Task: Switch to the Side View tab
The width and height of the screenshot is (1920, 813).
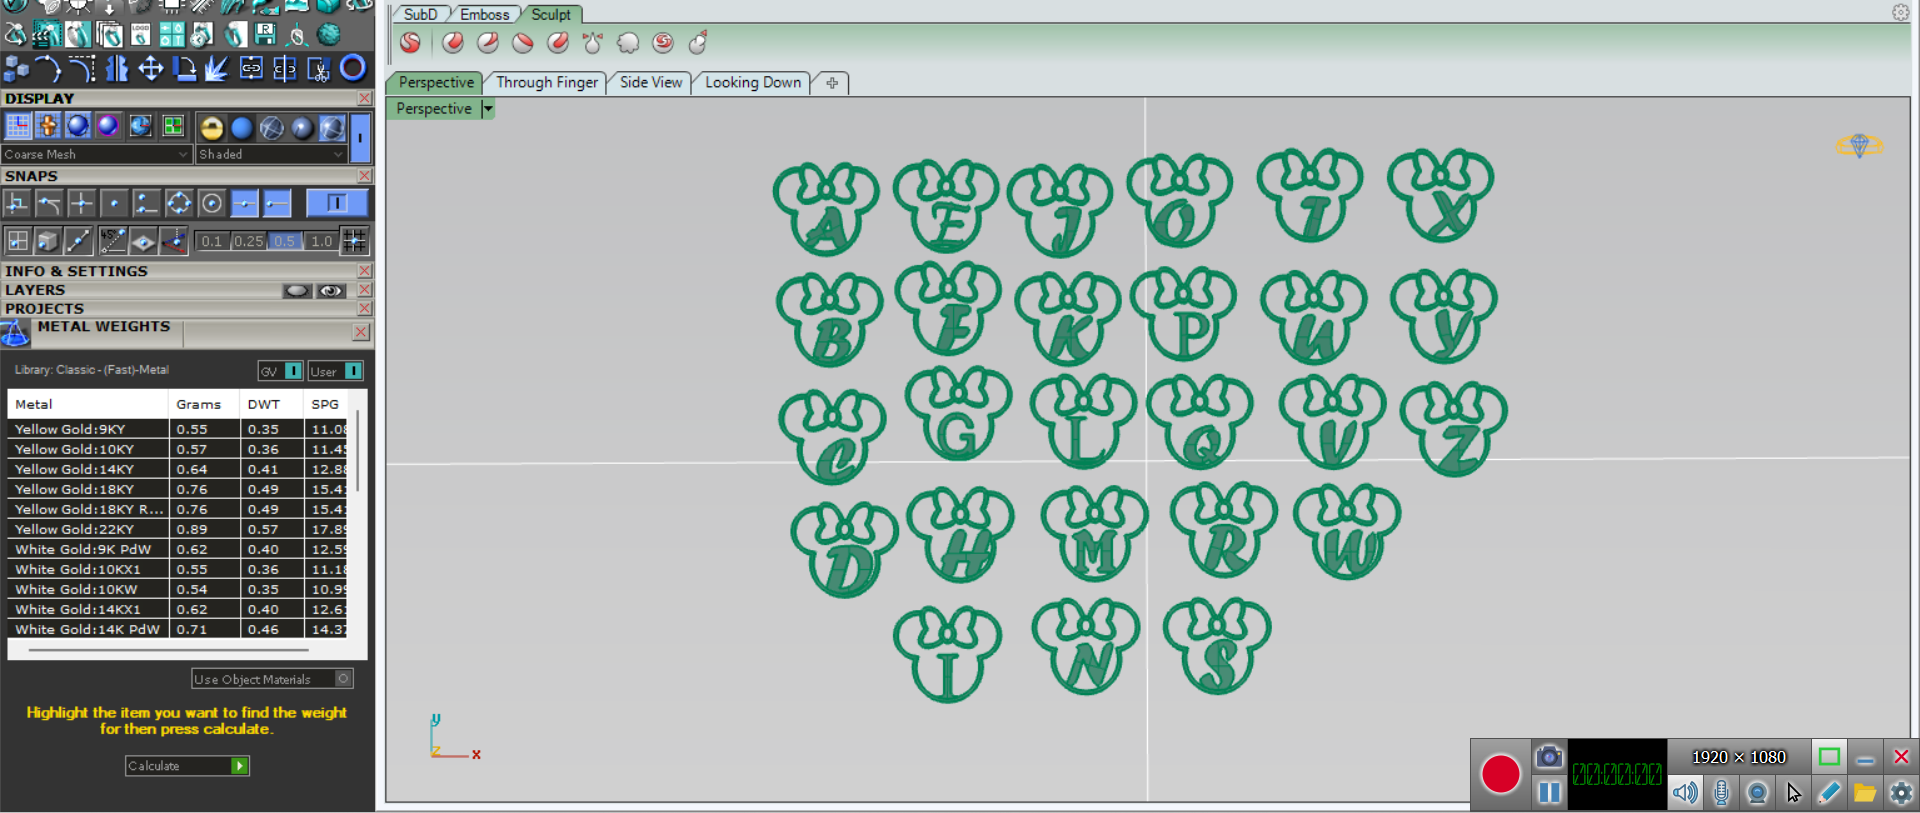Action: coord(650,83)
